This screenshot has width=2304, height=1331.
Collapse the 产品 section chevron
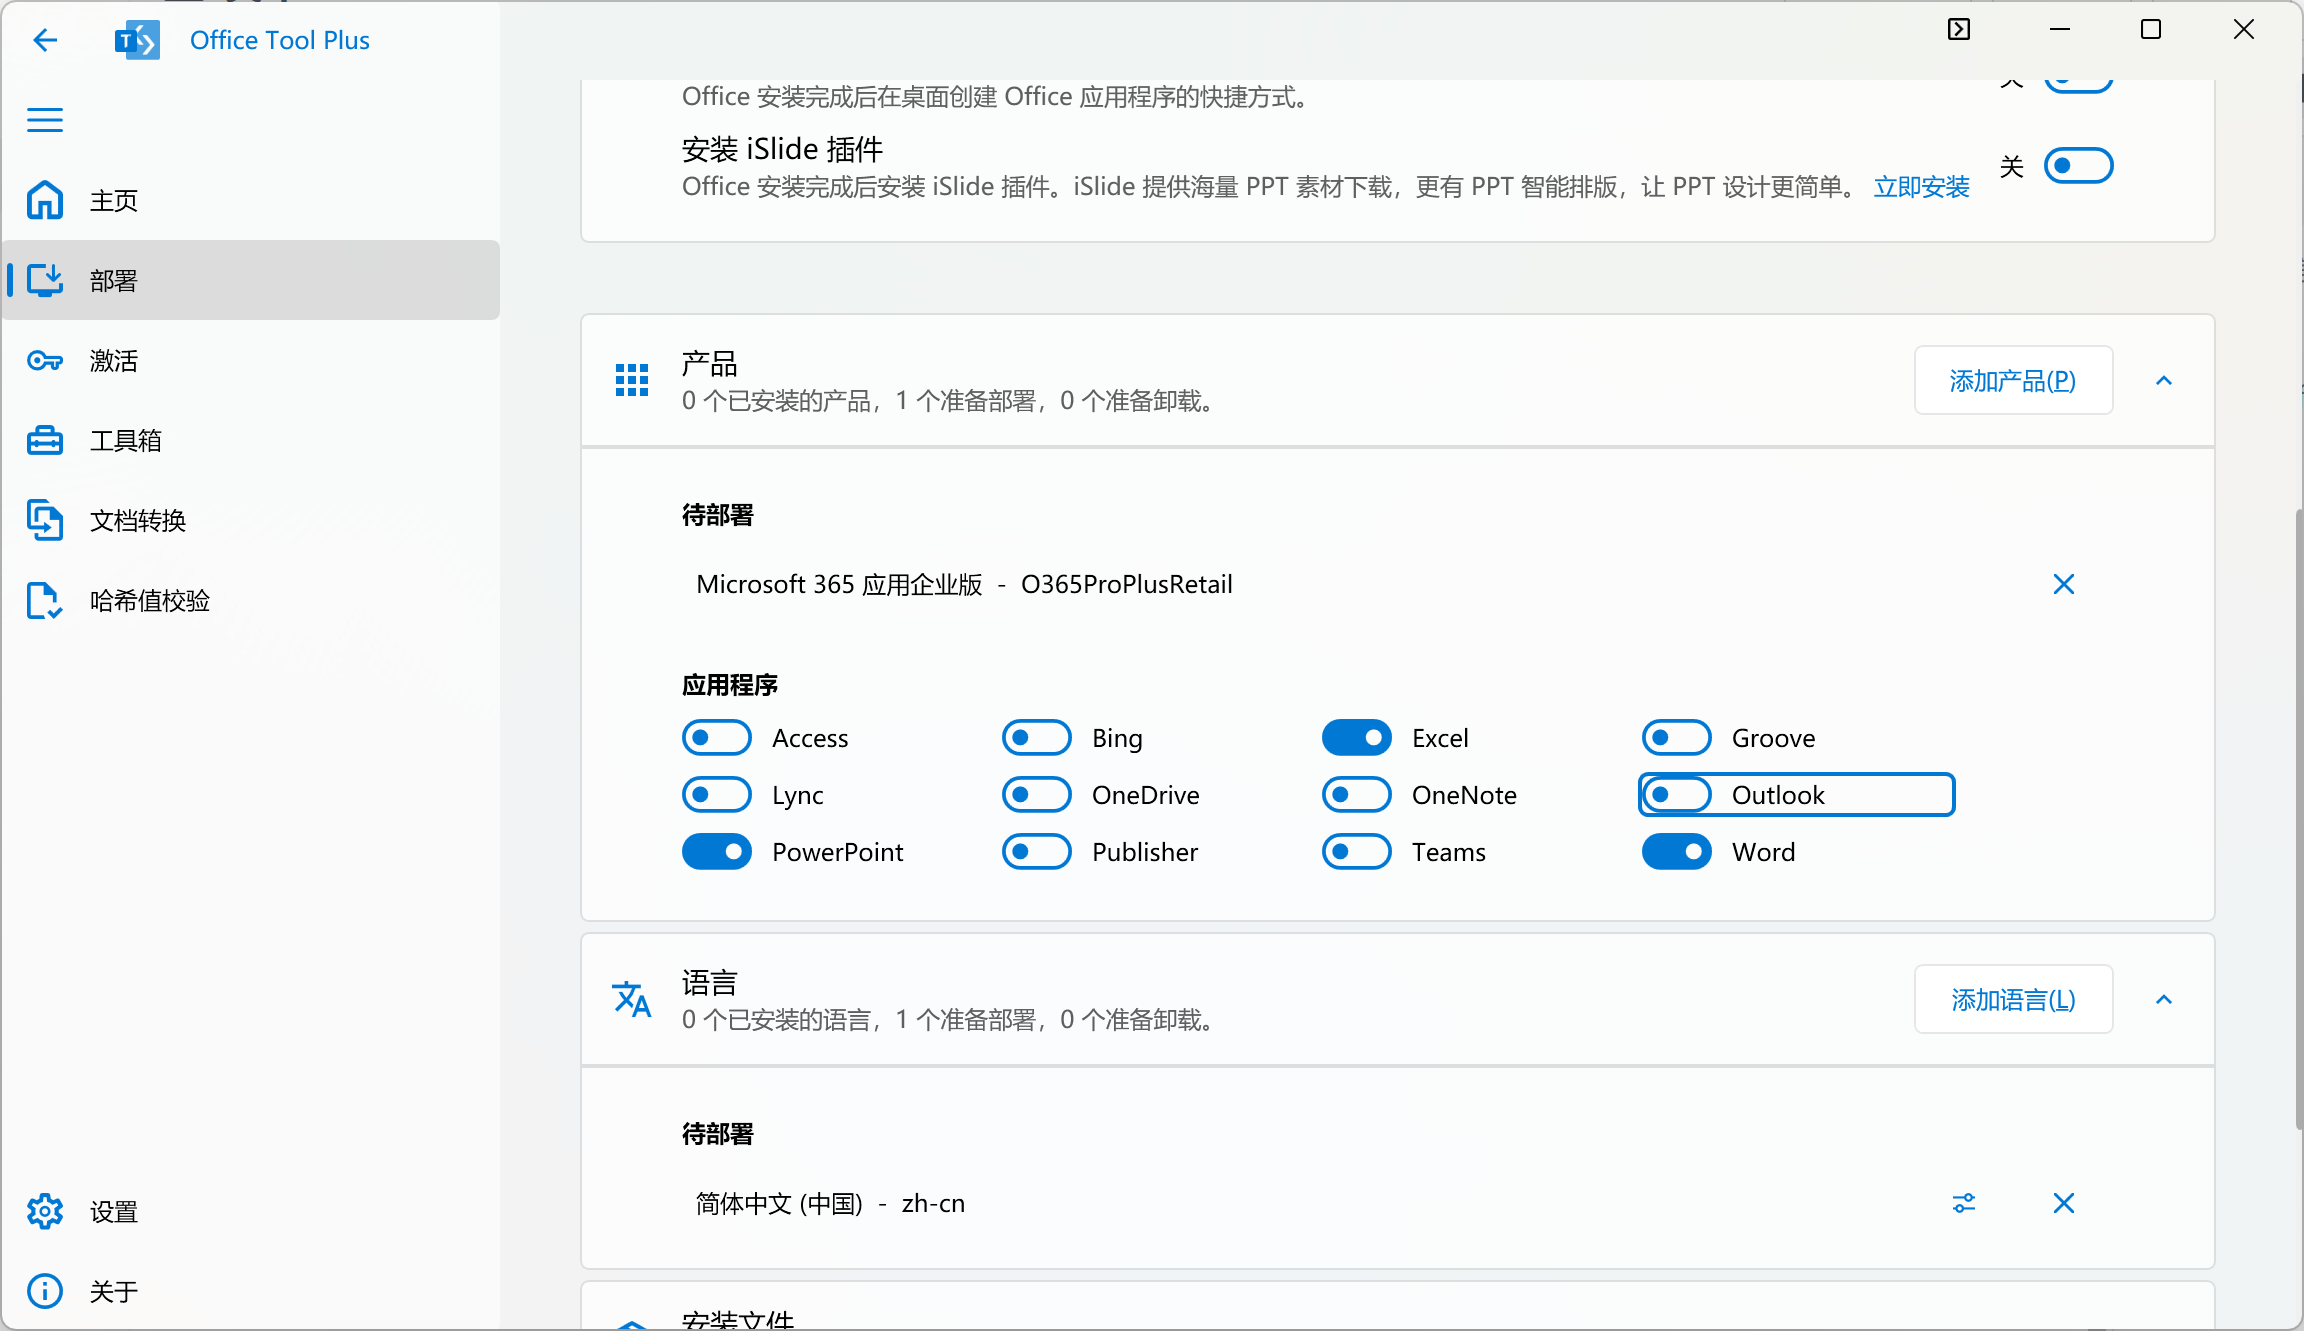[2164, 380]
